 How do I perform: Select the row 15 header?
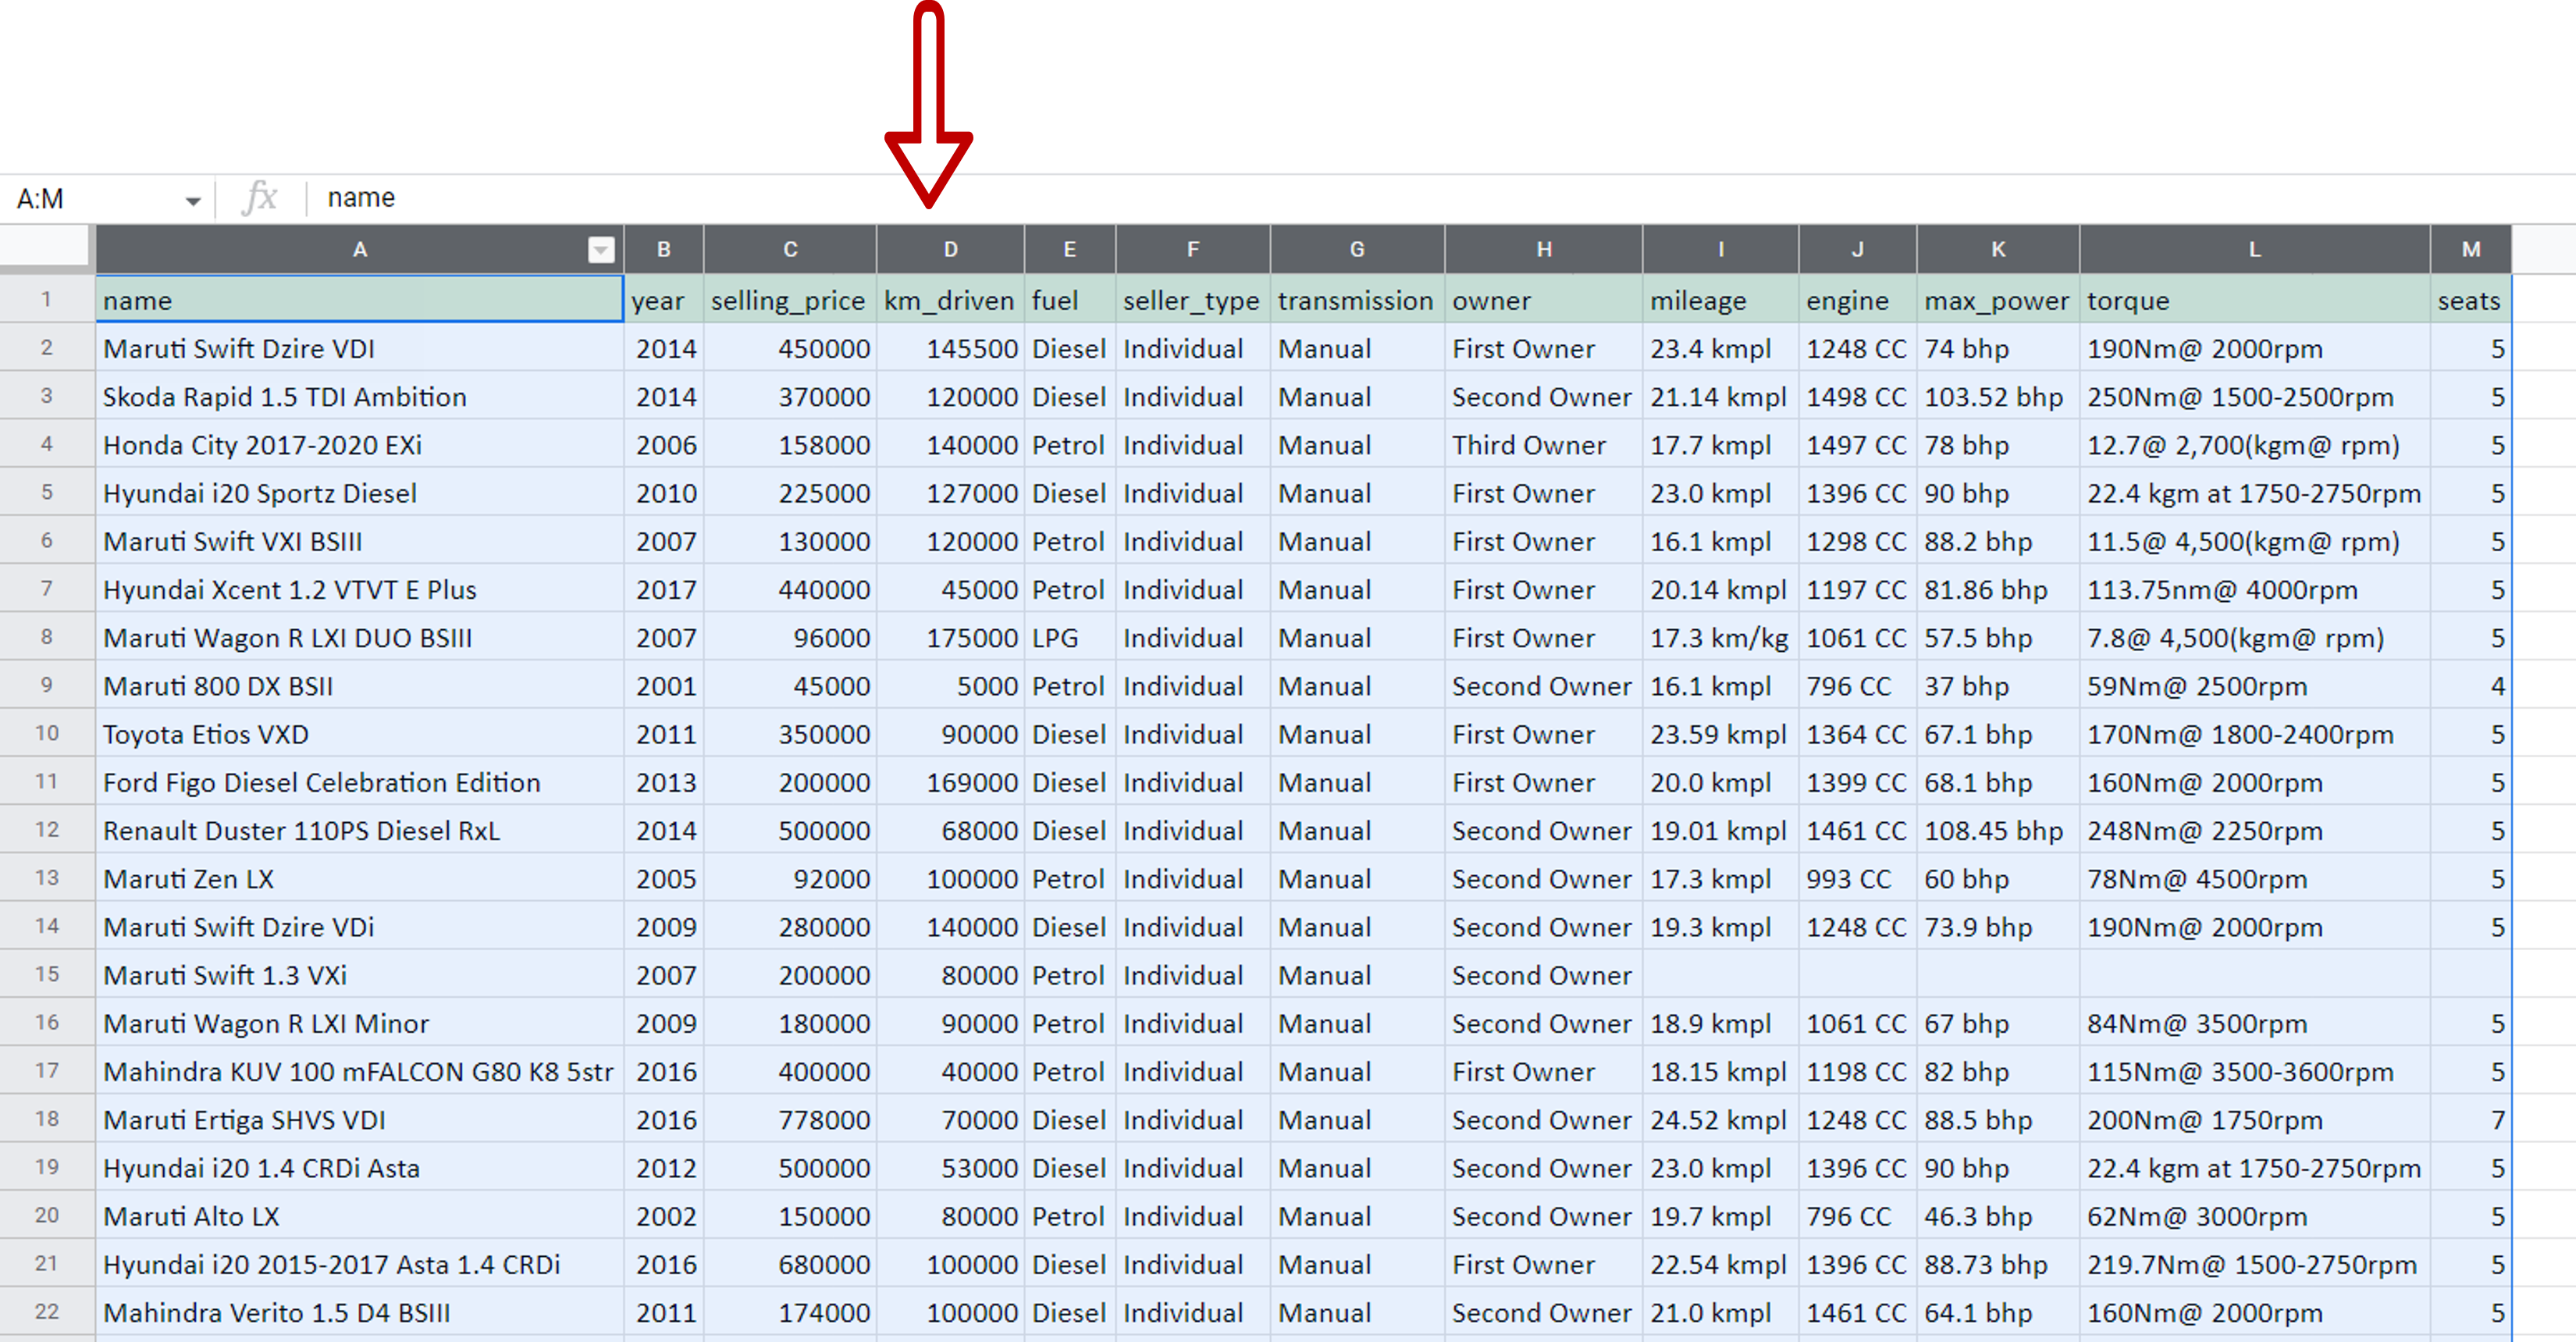coord(47,974)
